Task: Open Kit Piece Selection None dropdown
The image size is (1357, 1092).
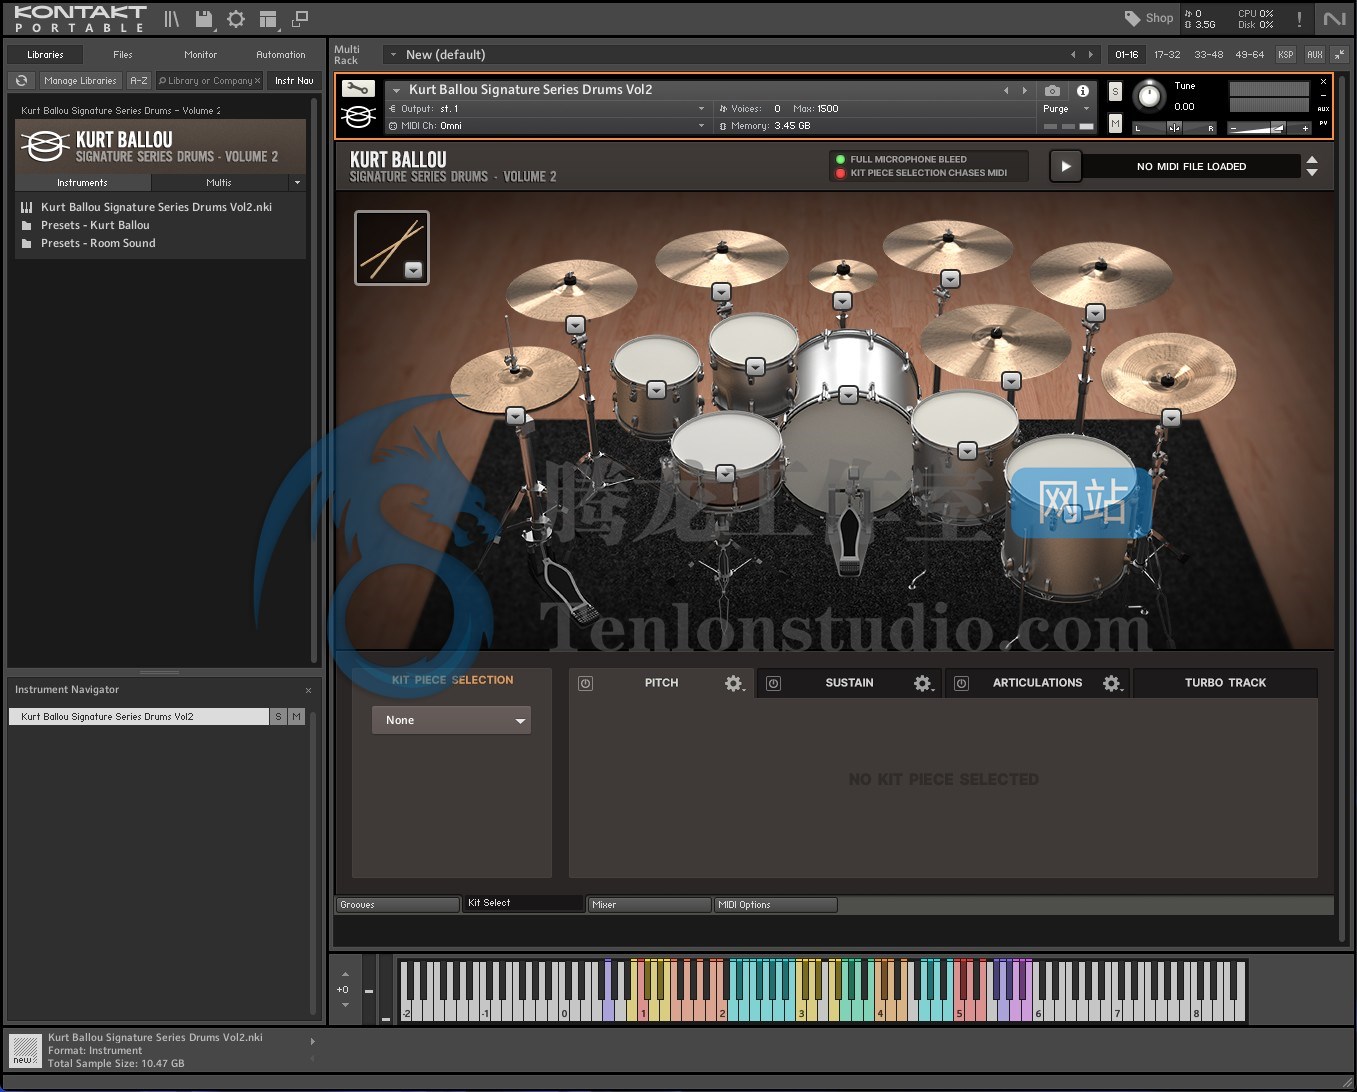Action: (x=451, y=720)
